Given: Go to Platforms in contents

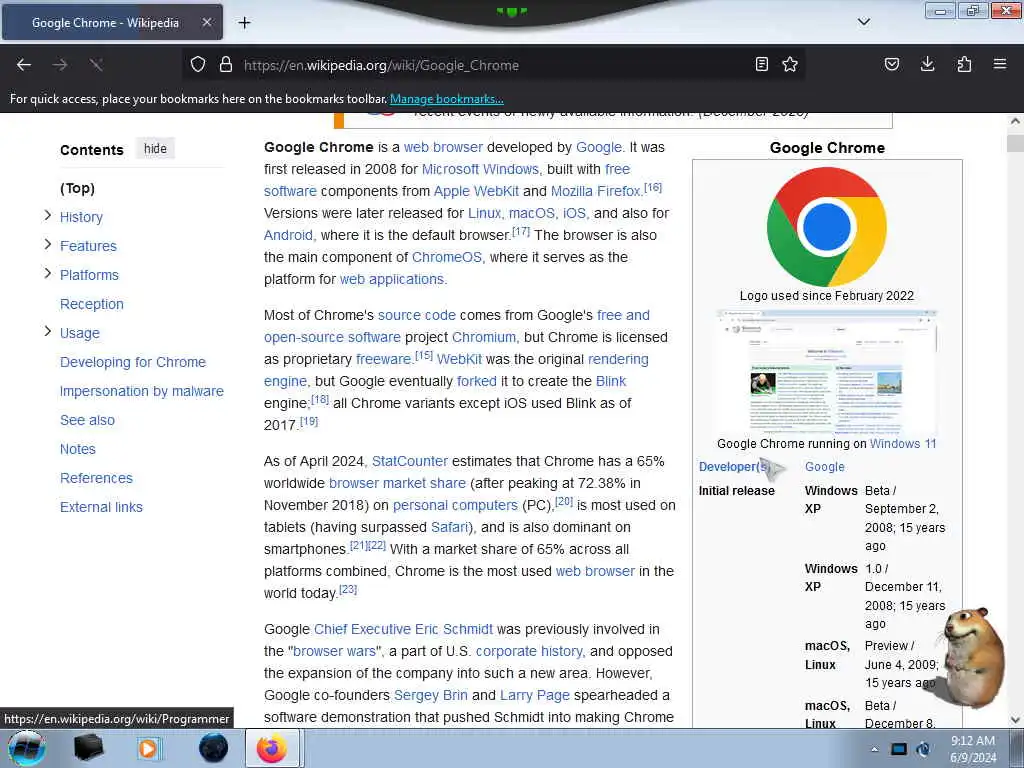Looking at the screenshot, I should point(89,275).
